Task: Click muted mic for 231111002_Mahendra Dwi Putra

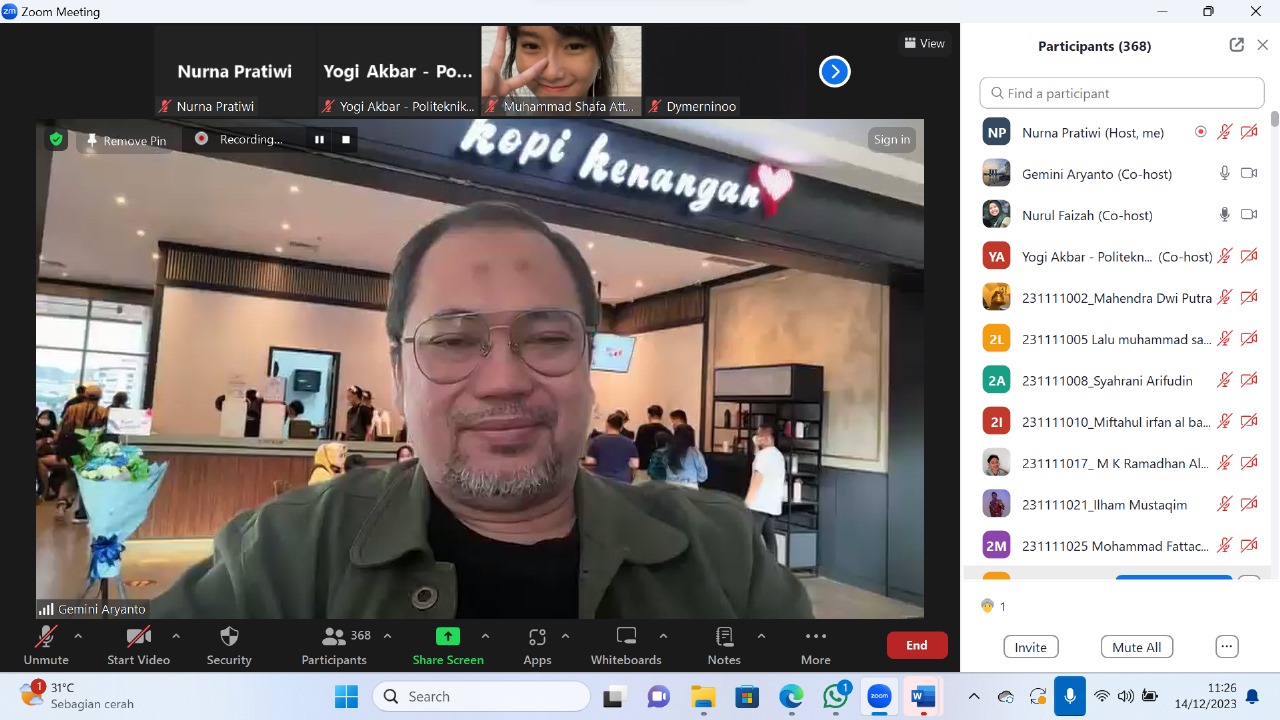Action: tap(1224, 297)
